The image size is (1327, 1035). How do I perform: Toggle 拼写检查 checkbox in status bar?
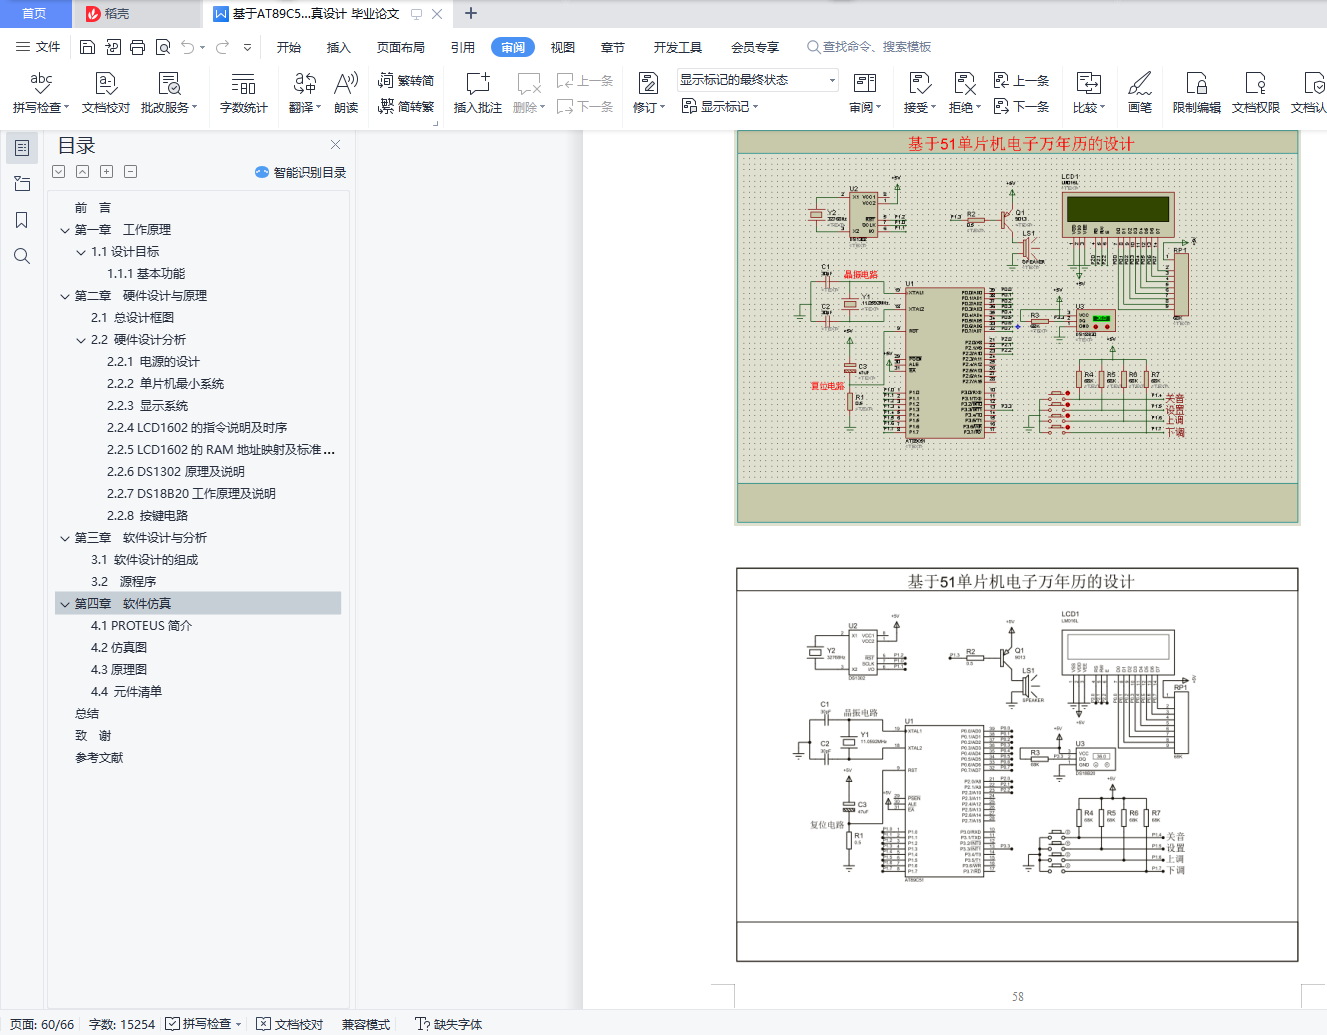[173, 1024]
